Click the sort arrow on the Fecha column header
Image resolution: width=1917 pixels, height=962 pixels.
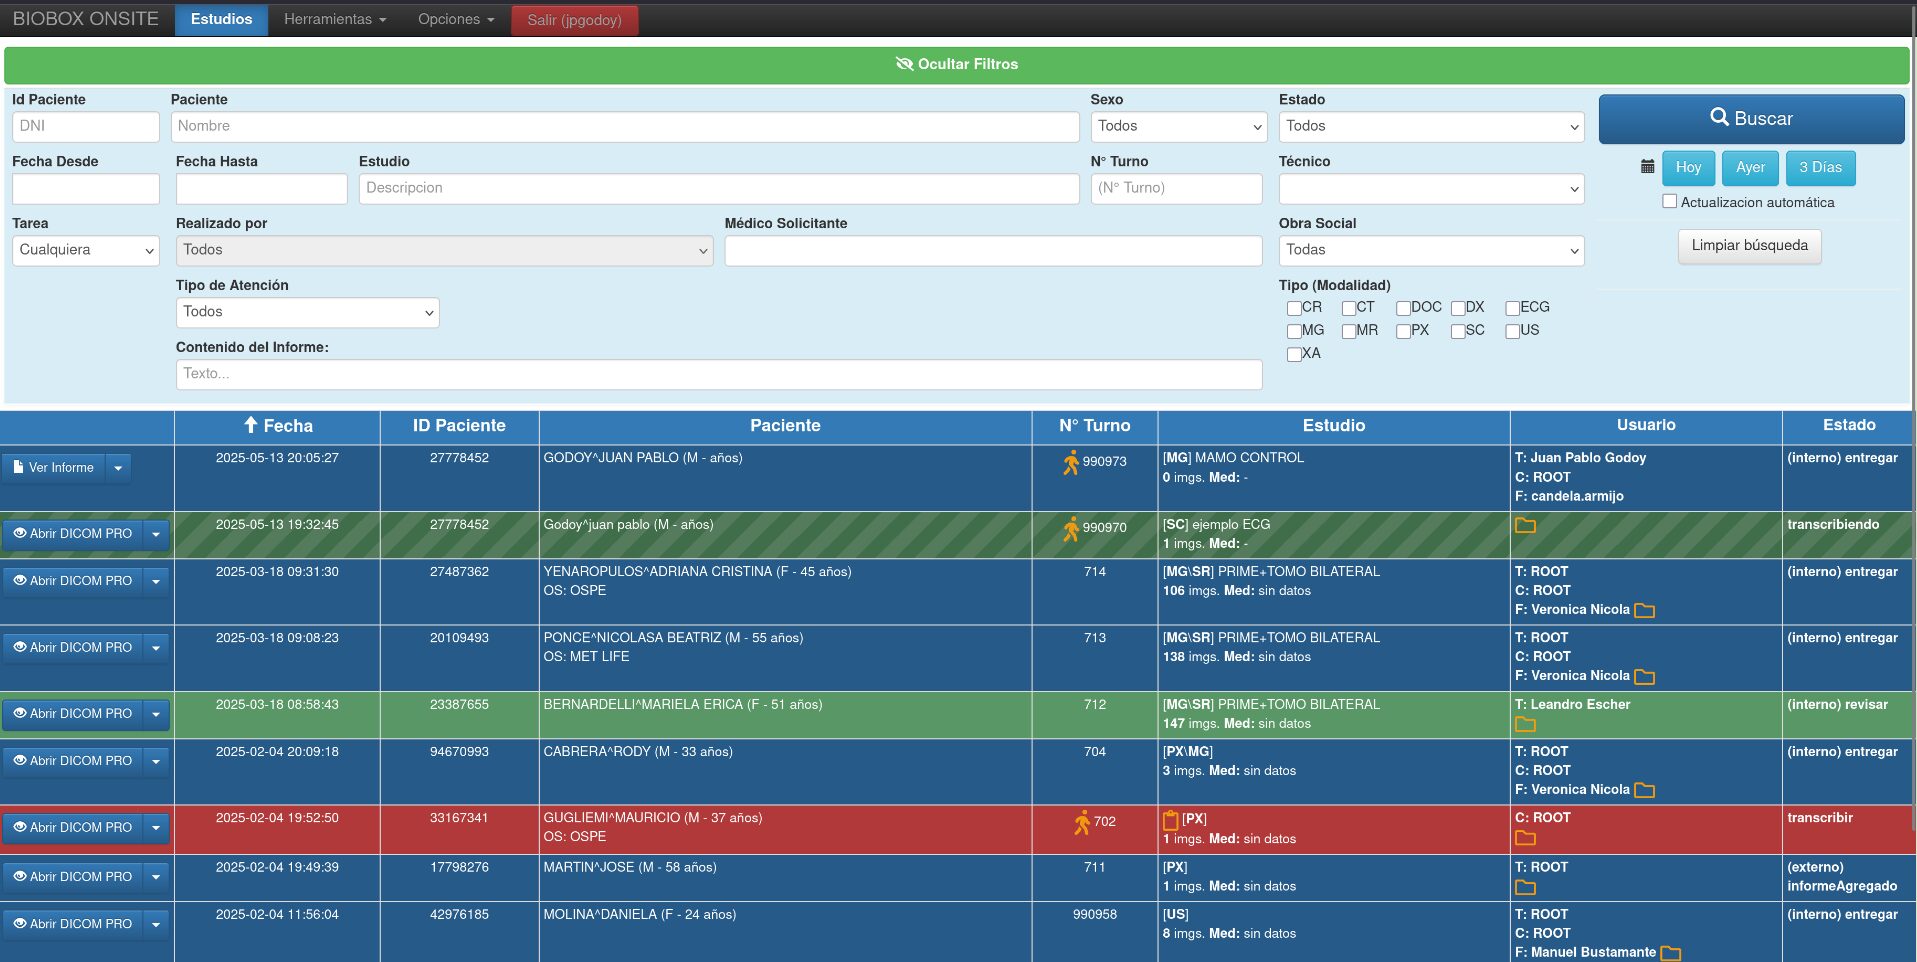click(251, 425)
